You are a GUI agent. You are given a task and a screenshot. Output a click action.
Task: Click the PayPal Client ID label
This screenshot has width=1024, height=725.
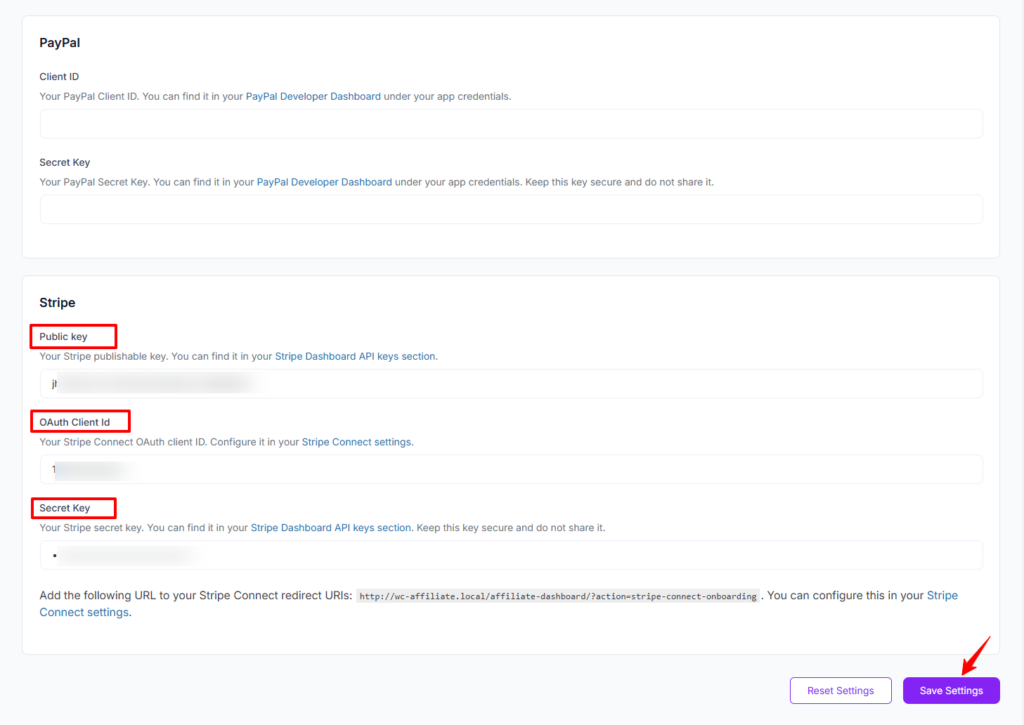pyautogui.click(x=59, y=77)
